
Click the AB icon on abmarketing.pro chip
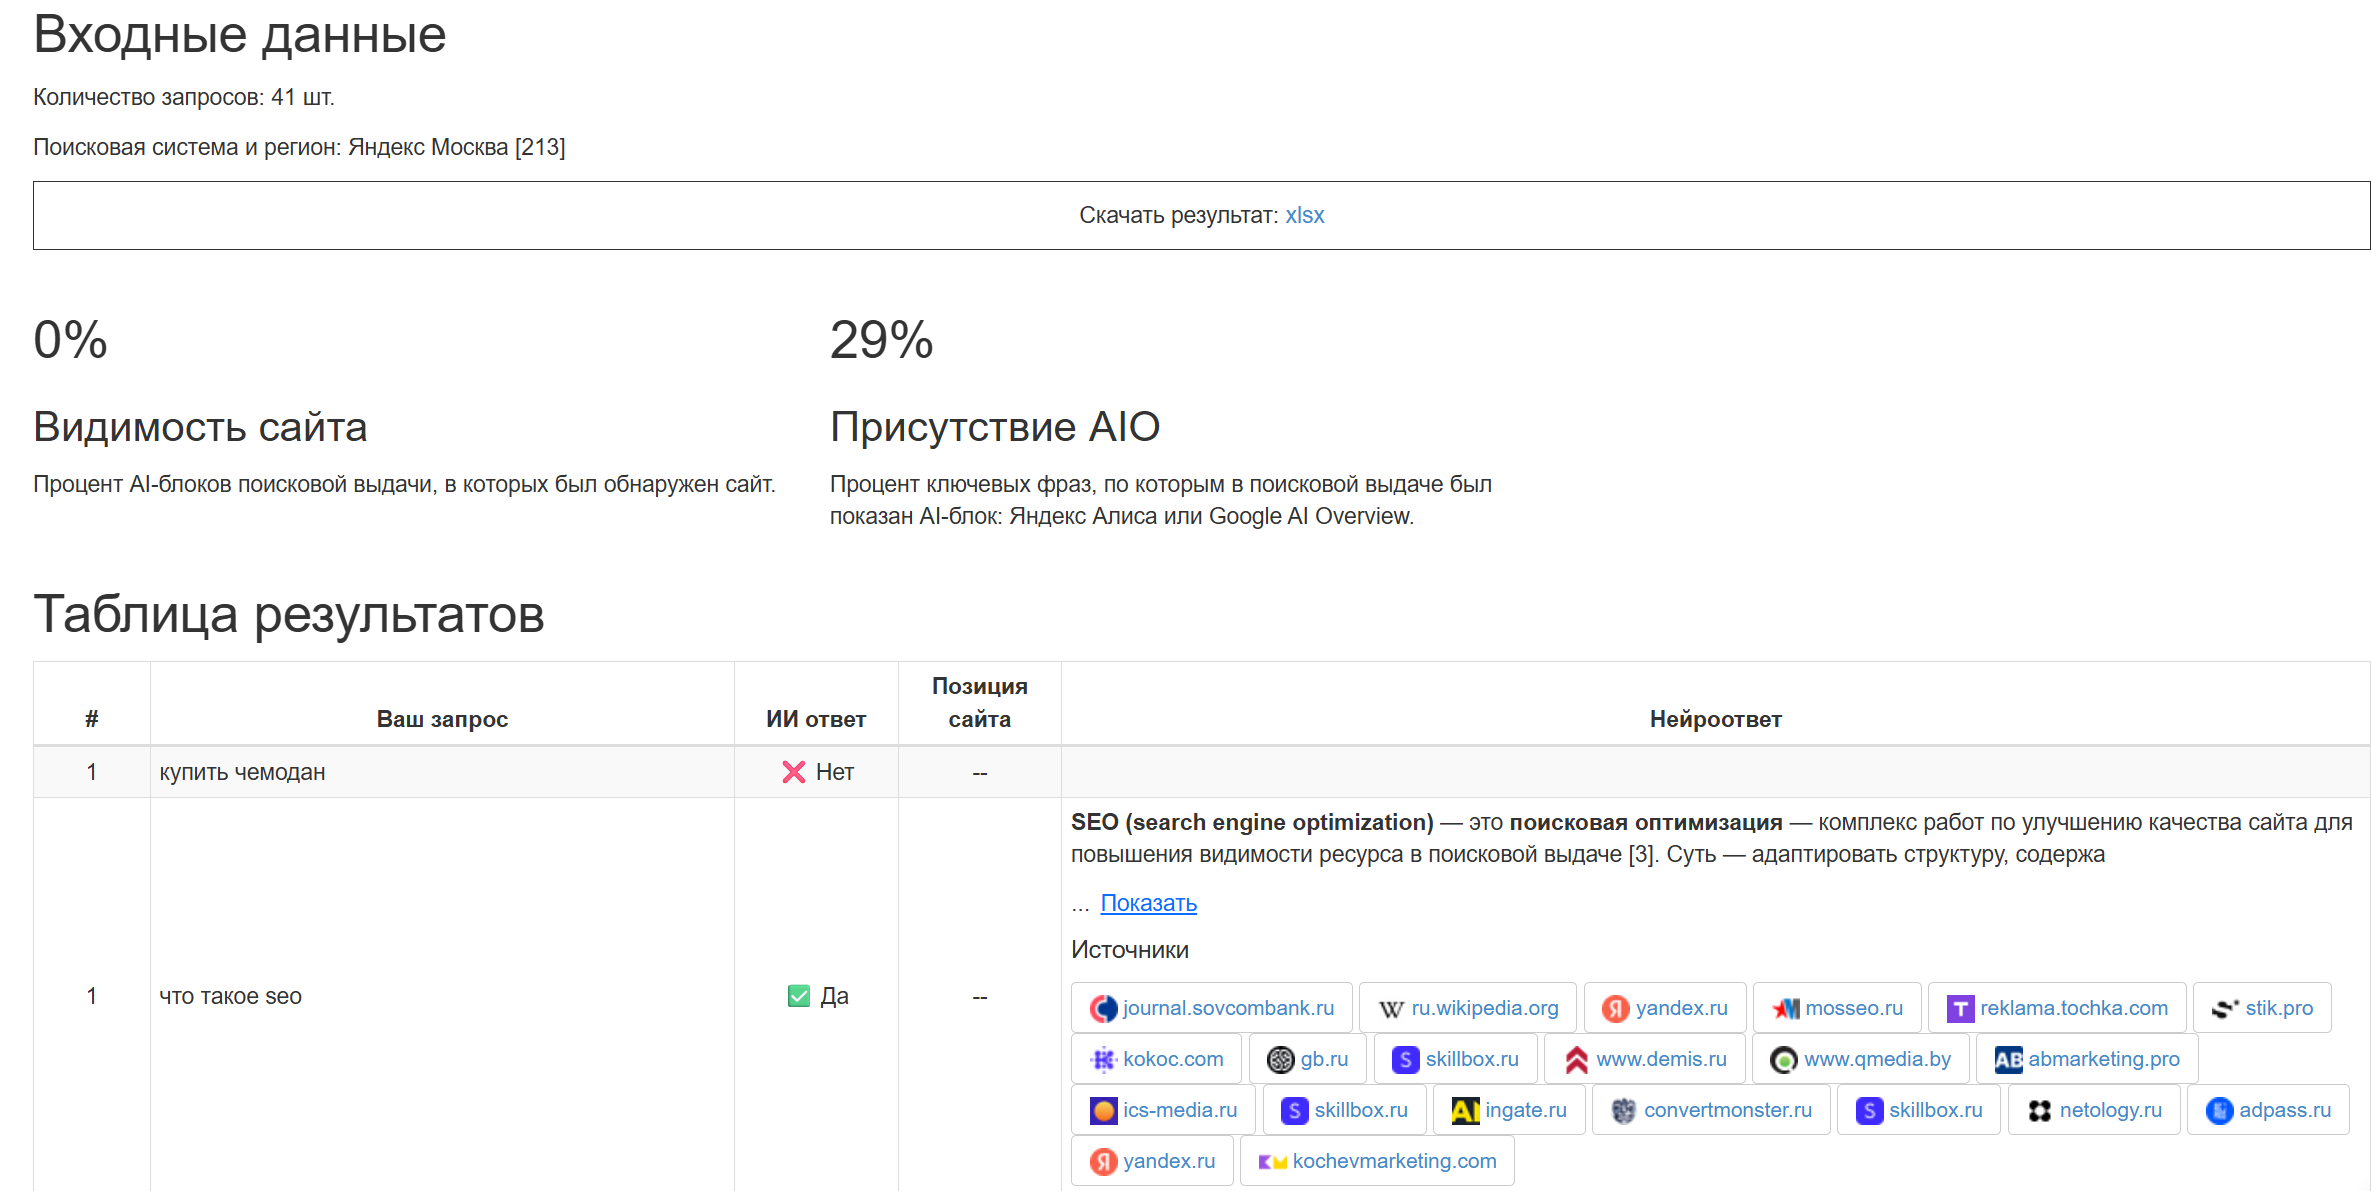(2007, 1058)
